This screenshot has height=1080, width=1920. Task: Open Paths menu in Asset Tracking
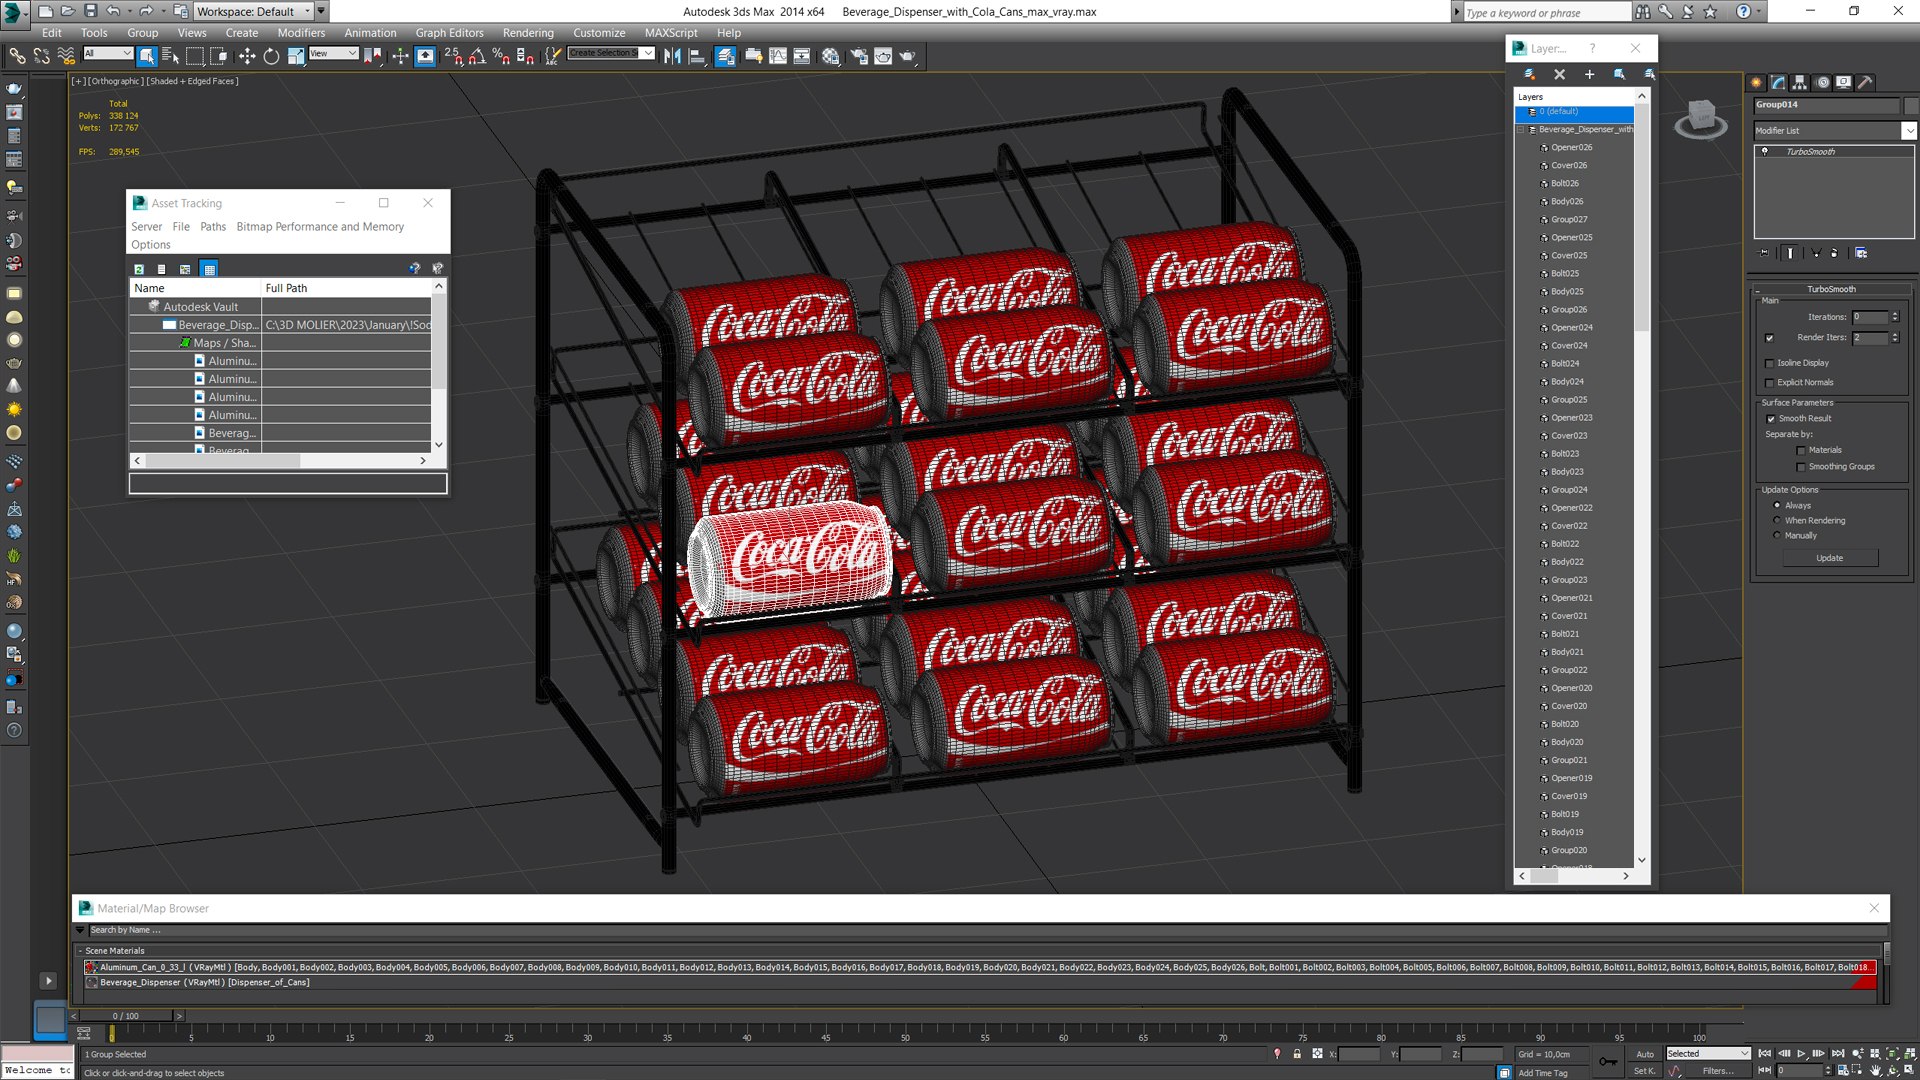213,227
